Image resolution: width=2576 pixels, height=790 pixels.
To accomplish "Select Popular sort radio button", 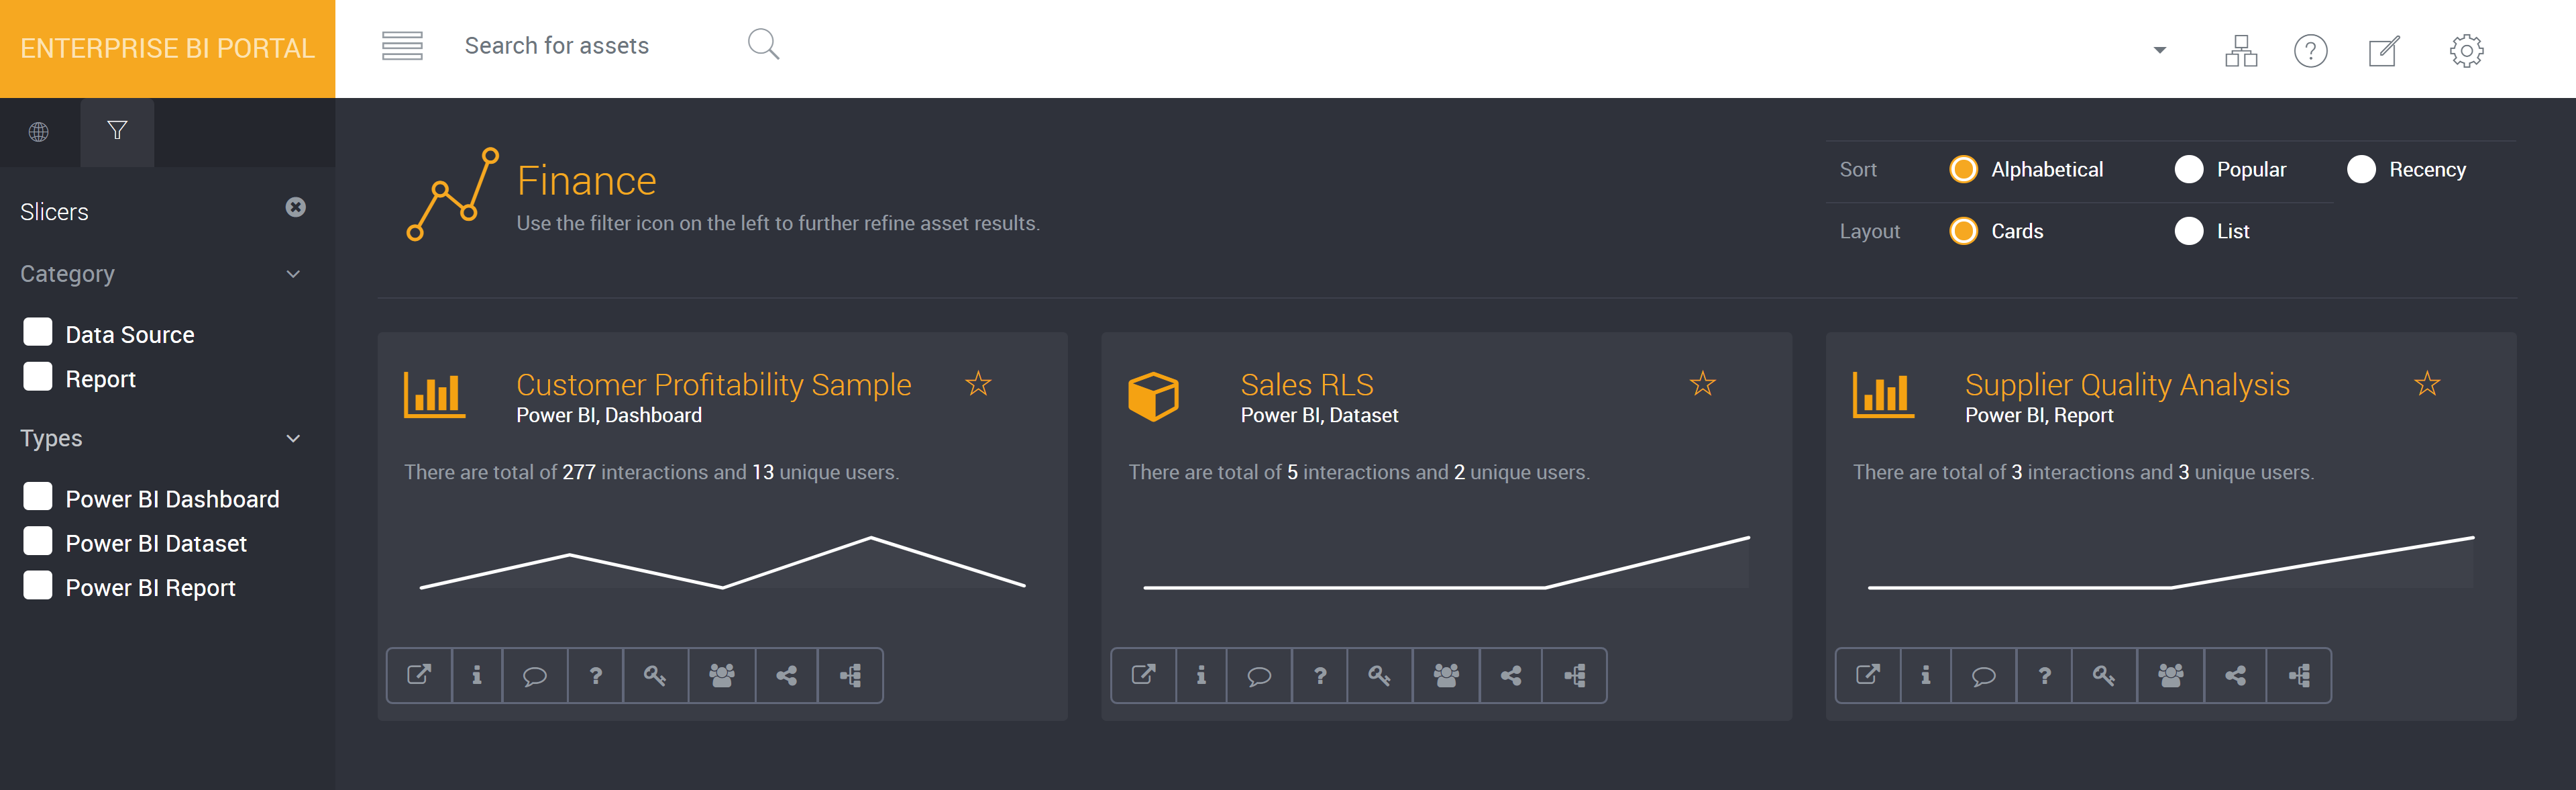I will pyautogui.click(x=2188, y=169).
